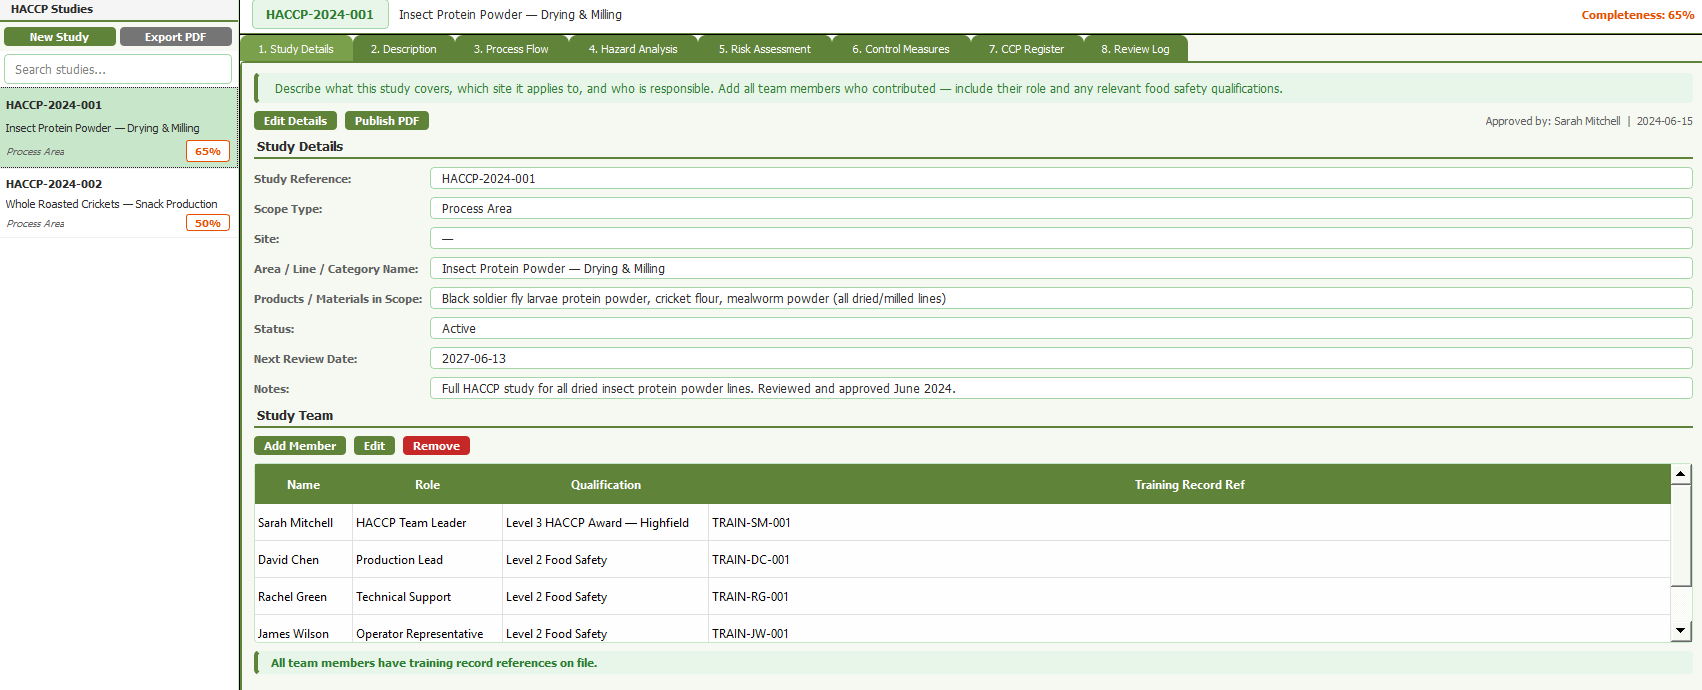Click Level 3 HACCP Award — Highfield cell
Screen dimensions: 1702x690
tap(605, 522)
